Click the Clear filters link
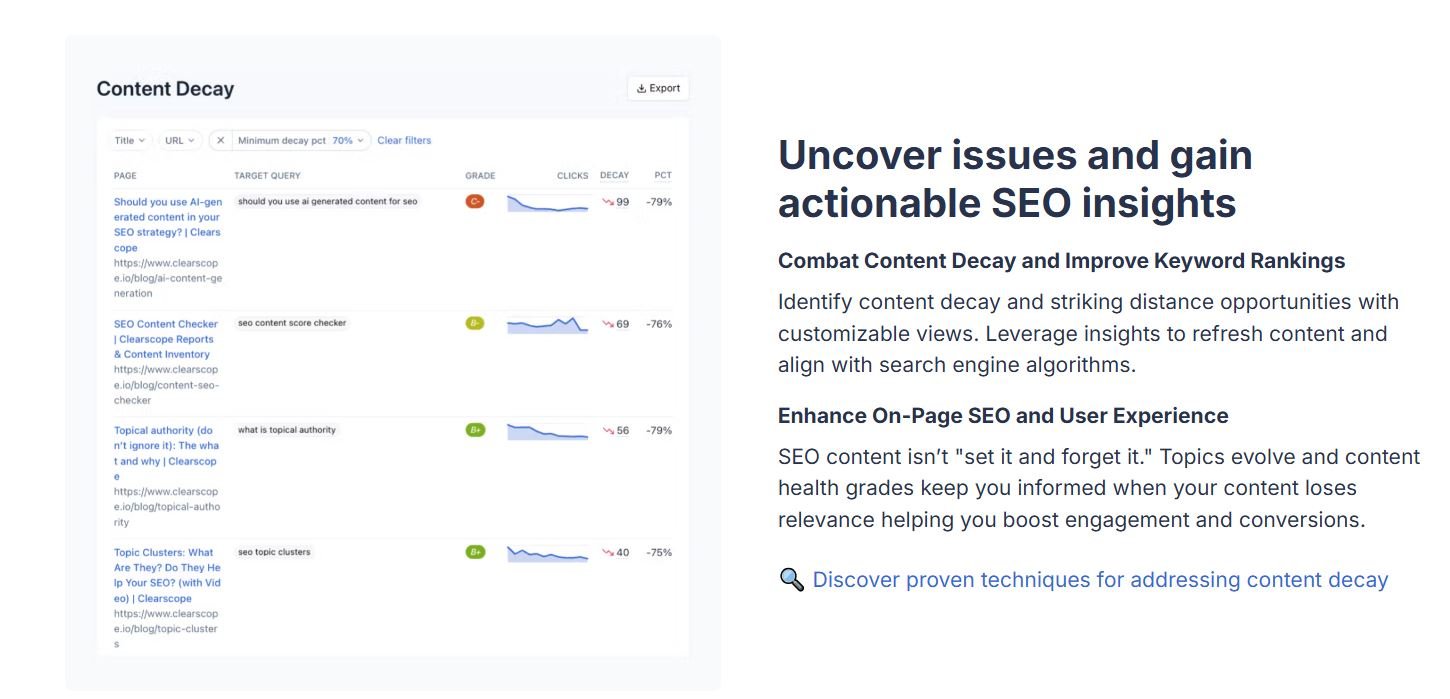The width and height of the screenshot is (1450, 699). tap(404, 141)
